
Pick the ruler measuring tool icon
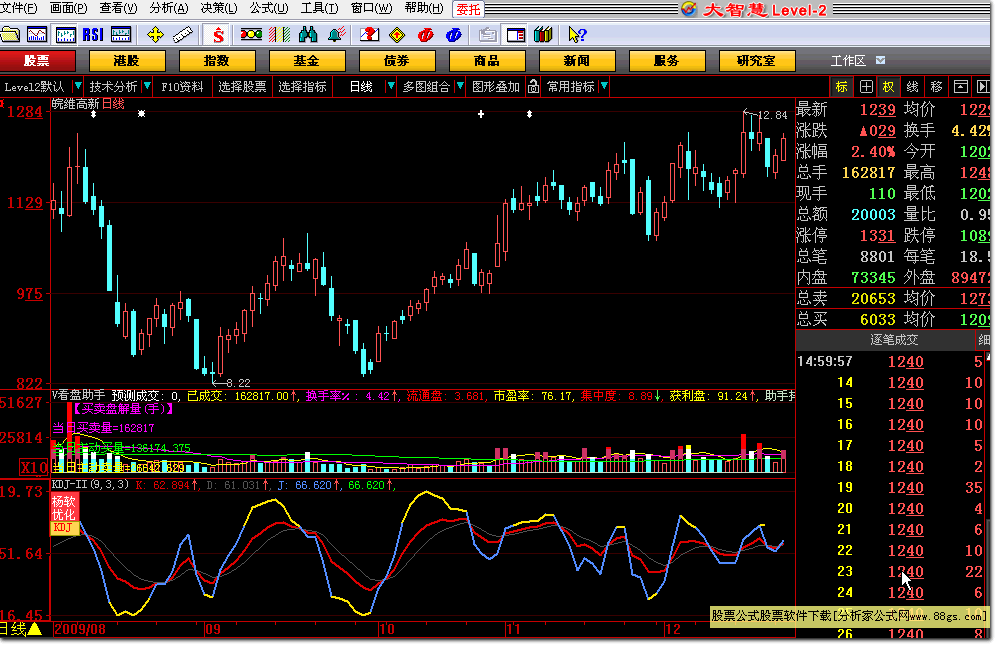point(182,34)
